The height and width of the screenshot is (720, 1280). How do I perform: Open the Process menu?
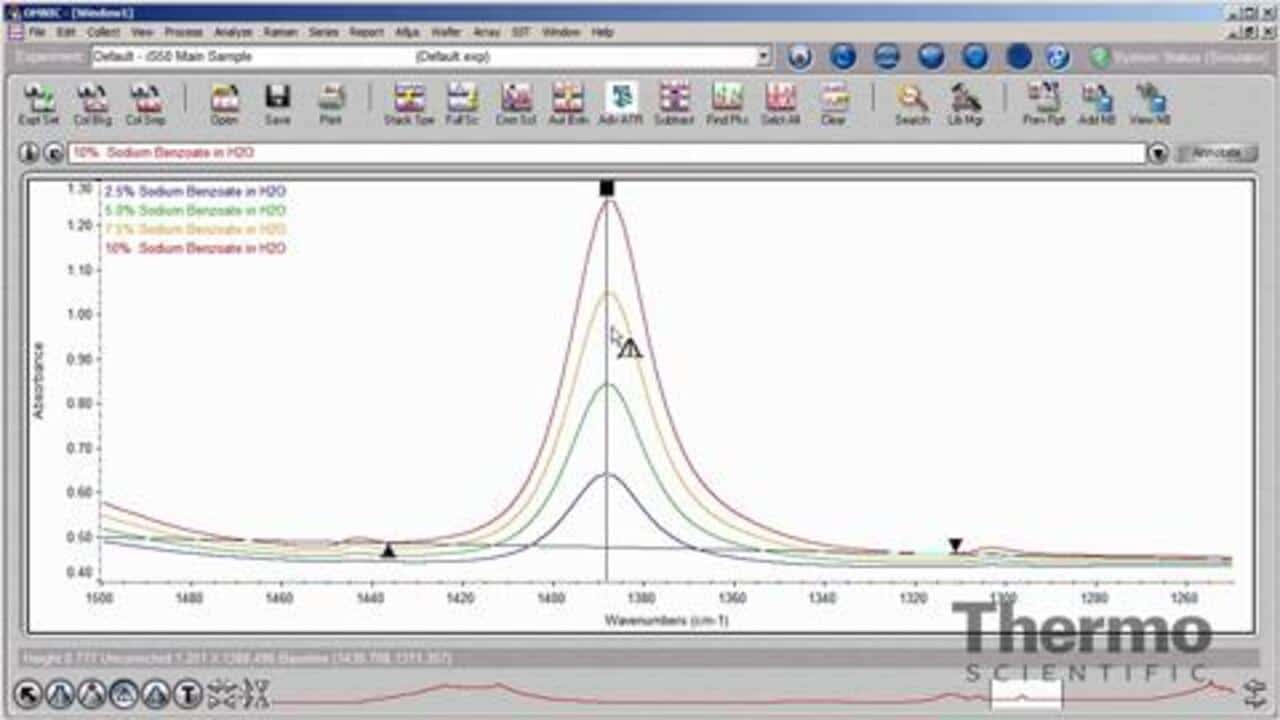[x=183, y=32]
